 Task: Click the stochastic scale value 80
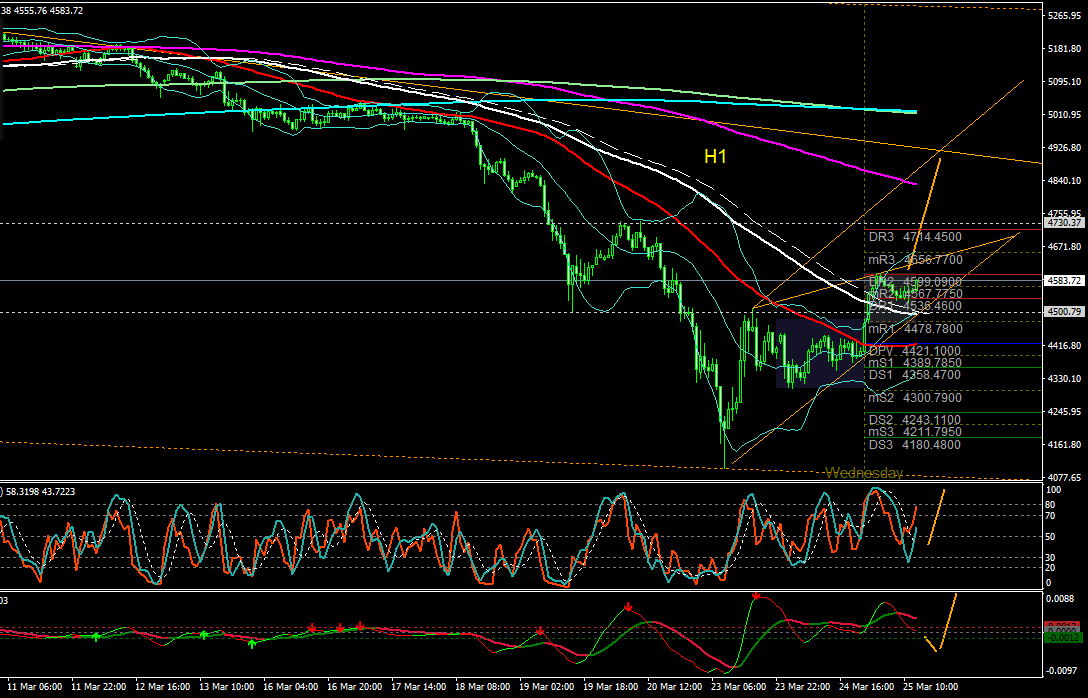coord(1050,504)
